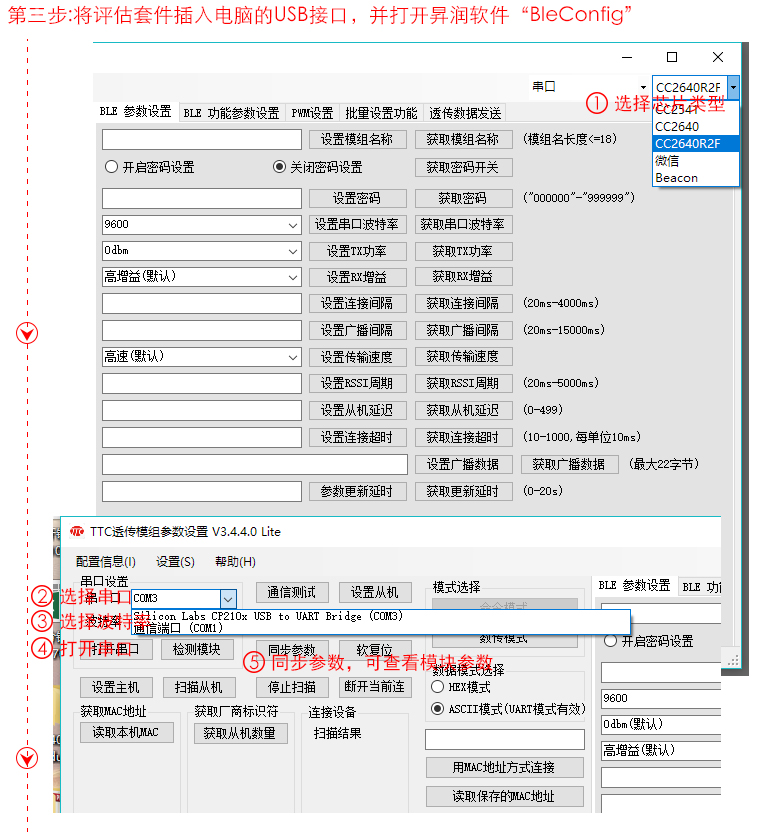Screen dimensions: 770x834
Task: Click 获取广播数据 button
Action: click(570, 464)
